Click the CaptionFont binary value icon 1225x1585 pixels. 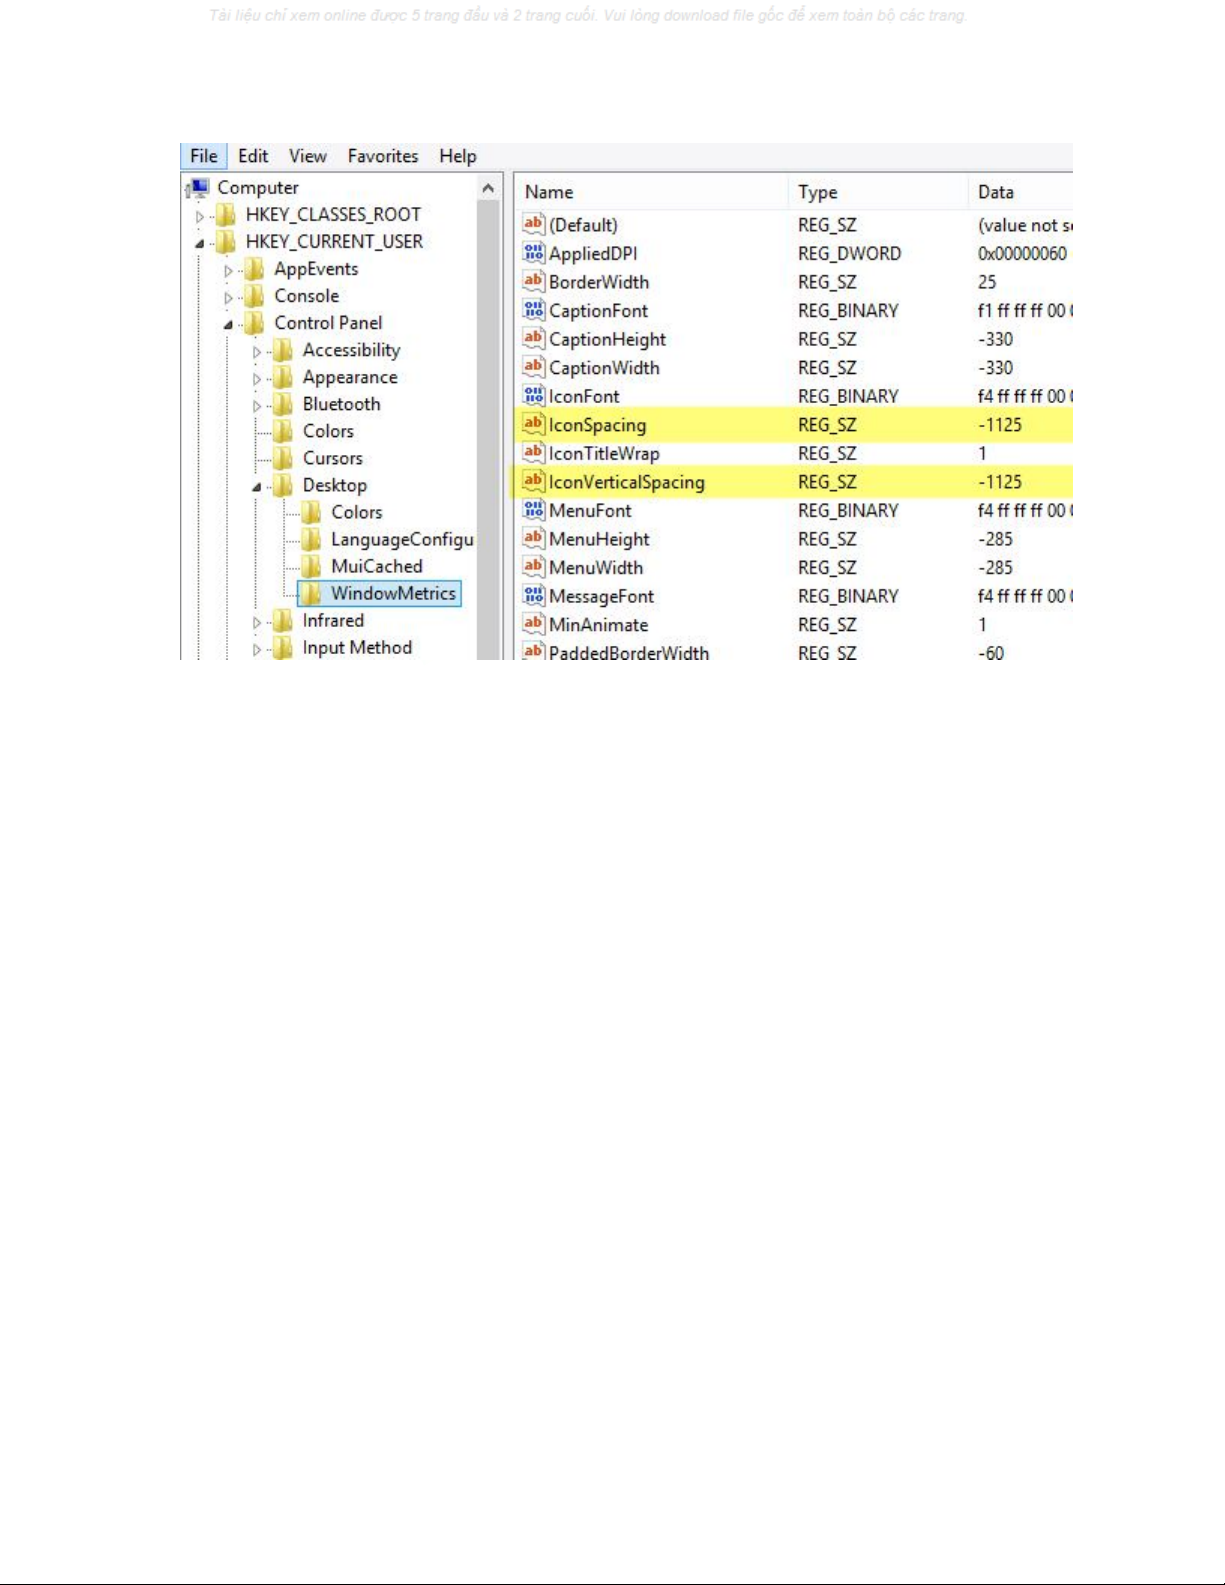click(533, 311)
